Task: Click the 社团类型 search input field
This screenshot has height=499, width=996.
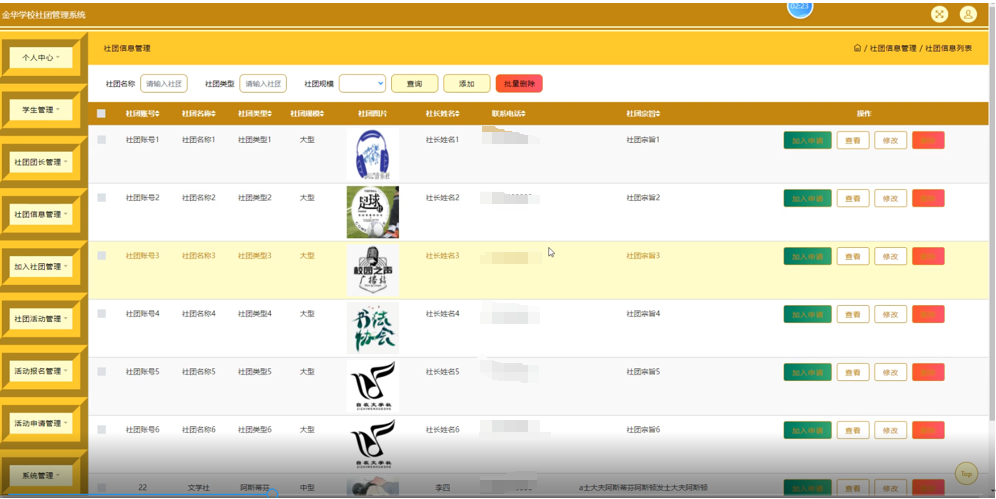Action: pyautogui.click(x=263, y=83)
